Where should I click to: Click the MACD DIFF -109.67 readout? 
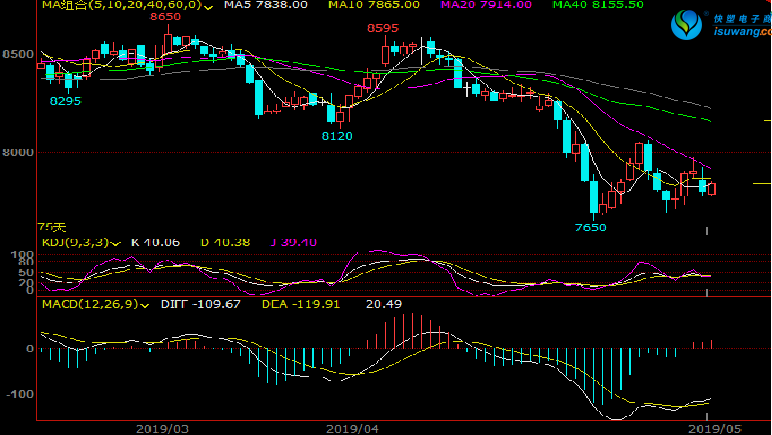(201, 304)
